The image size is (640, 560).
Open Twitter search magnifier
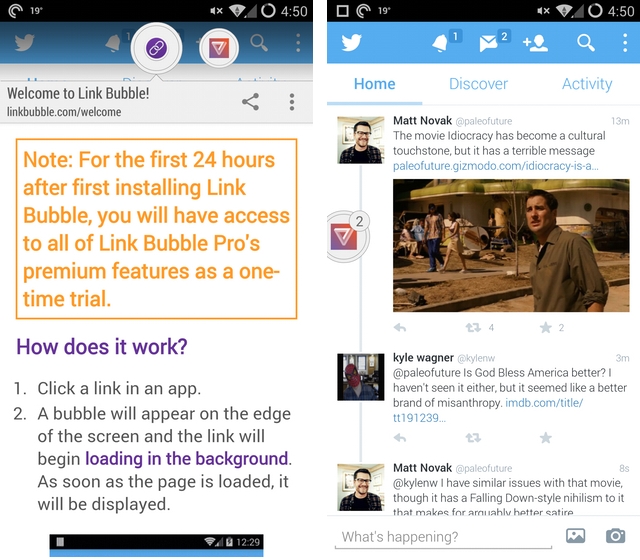click(x=586, y=43)
